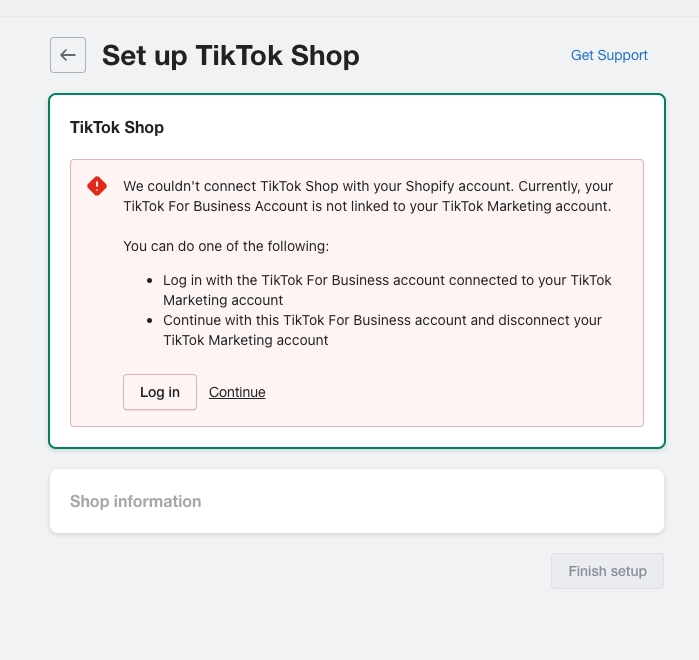This screenshot has height=660, width=699.
Task: Click the back arrow button
Action: pyautogui.click(x=68, y=55)
